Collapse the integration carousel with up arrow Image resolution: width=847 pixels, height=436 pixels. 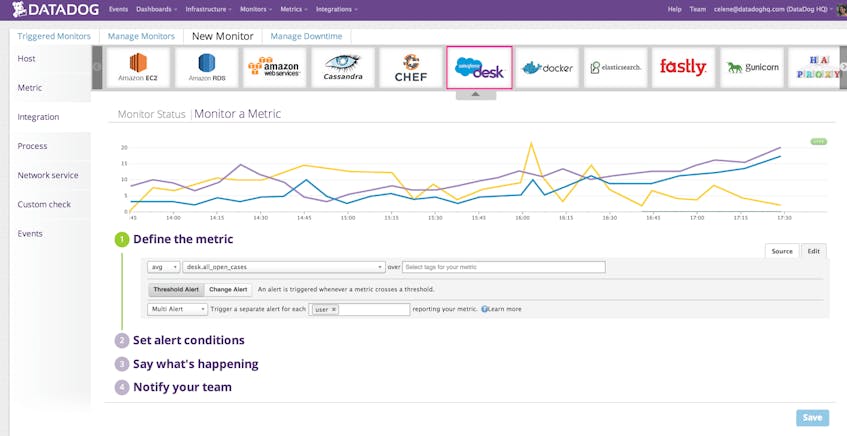click(x=476, y=95)
